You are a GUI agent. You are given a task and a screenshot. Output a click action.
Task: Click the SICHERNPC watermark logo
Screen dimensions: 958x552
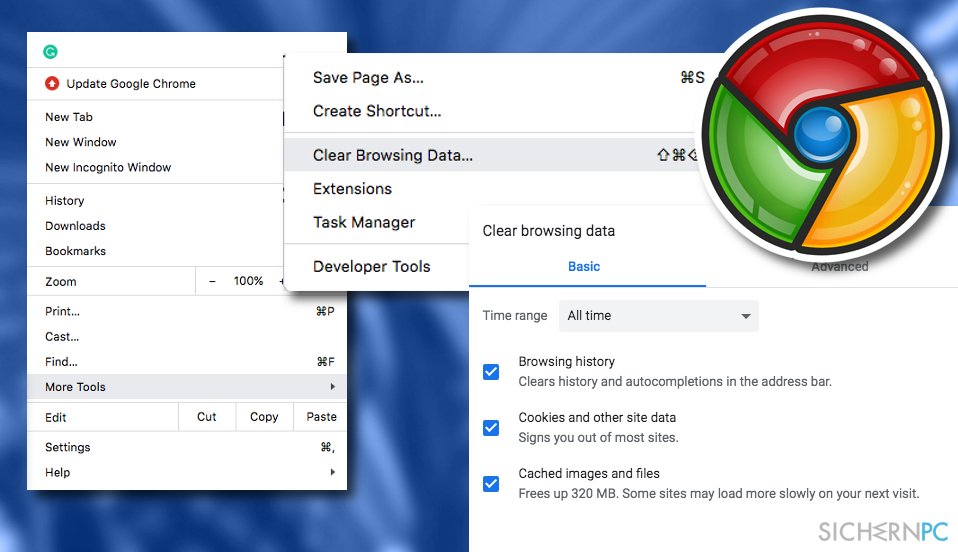[x=883, y=532]
